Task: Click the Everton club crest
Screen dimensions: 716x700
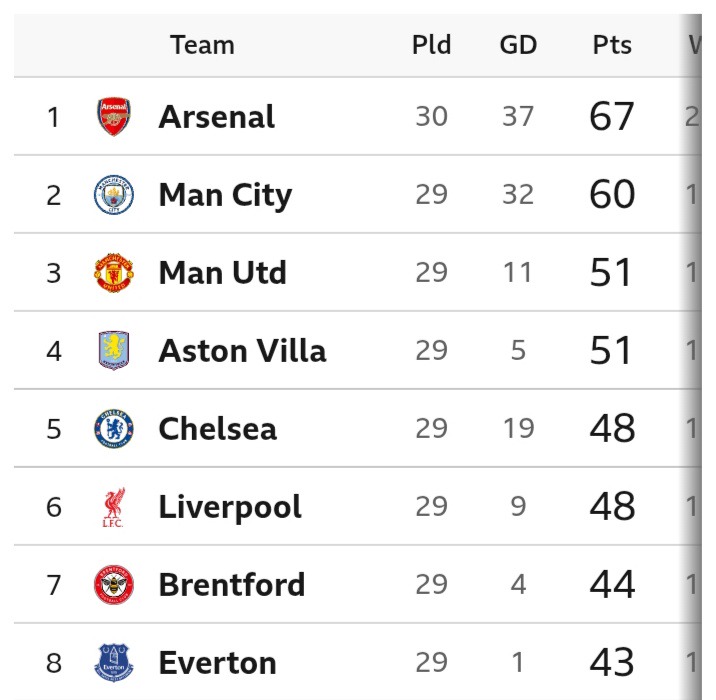Action: click(113, 662)
